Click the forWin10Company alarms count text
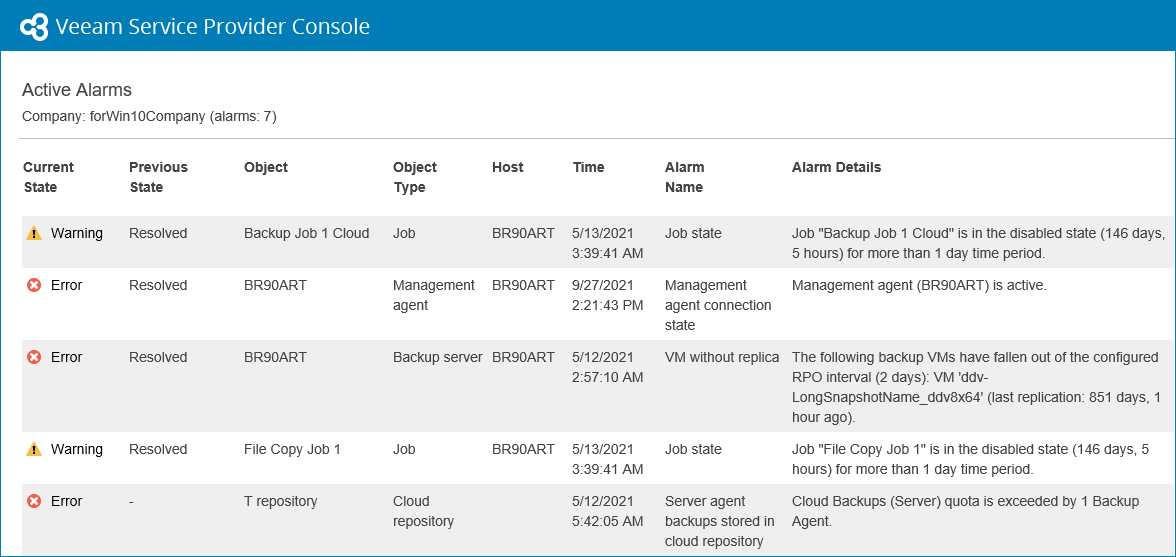The height and width of the screenshot is (557, 1176). point(149,116)
